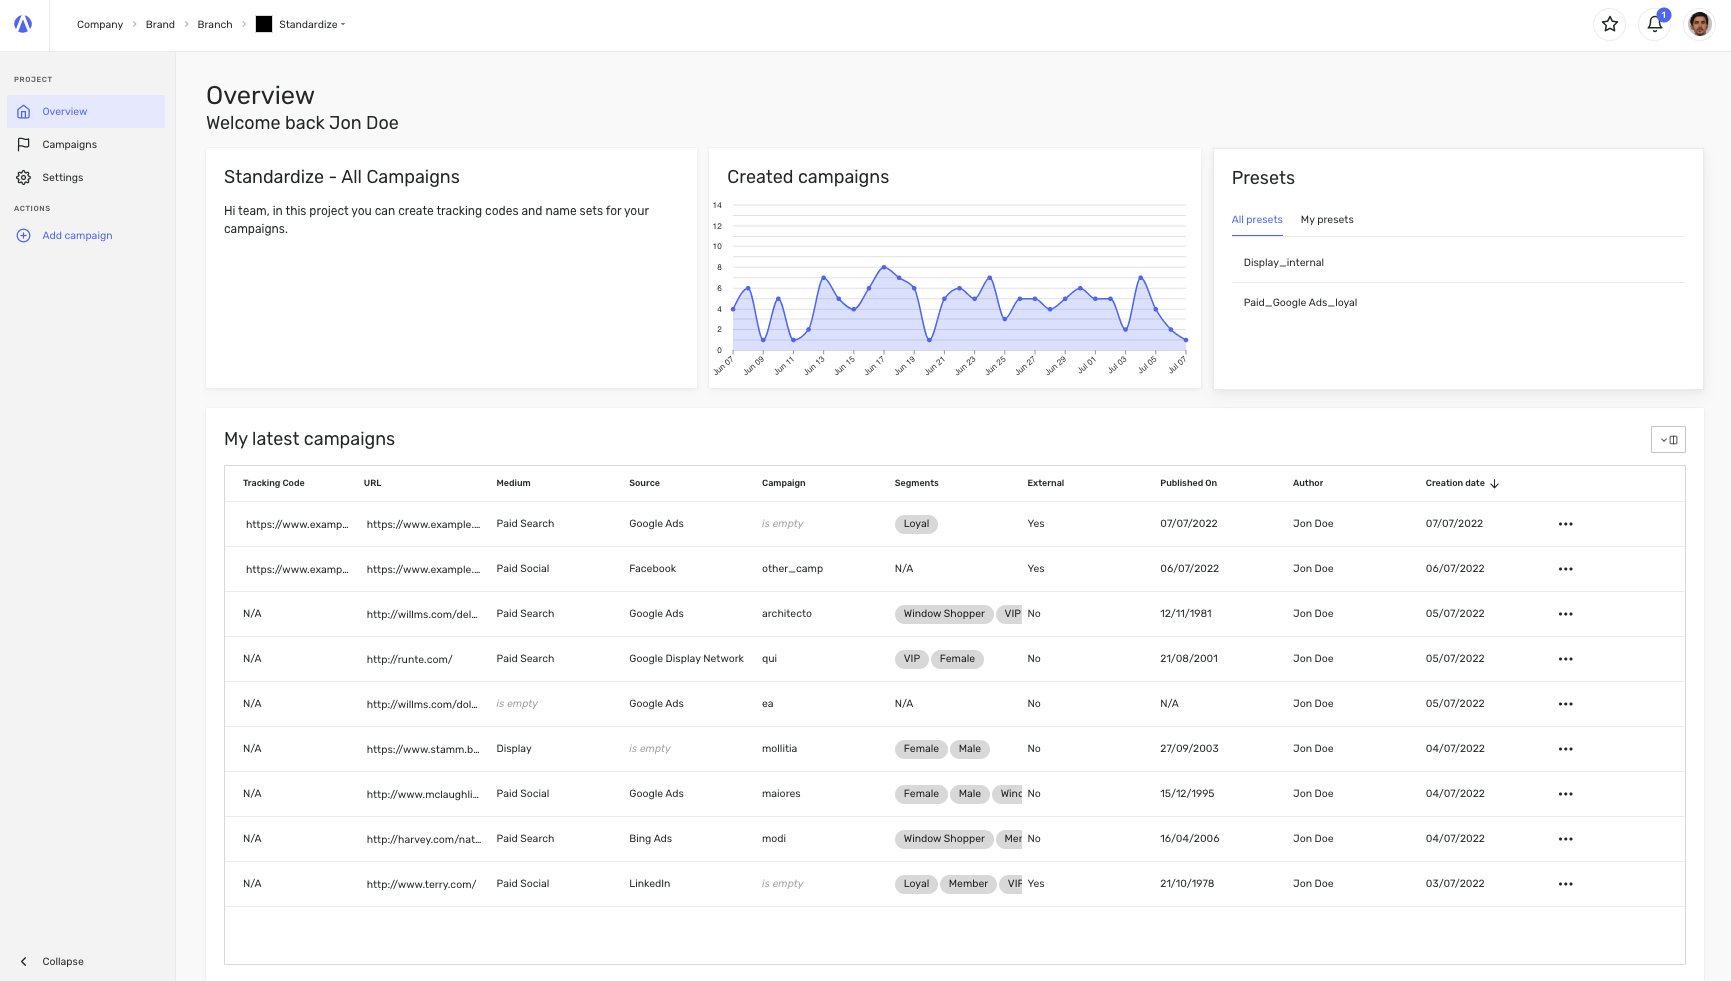This screenshot has height=981, width=1731.
Task: Click the favorites star icon in the header
Action: point(1610,23)
